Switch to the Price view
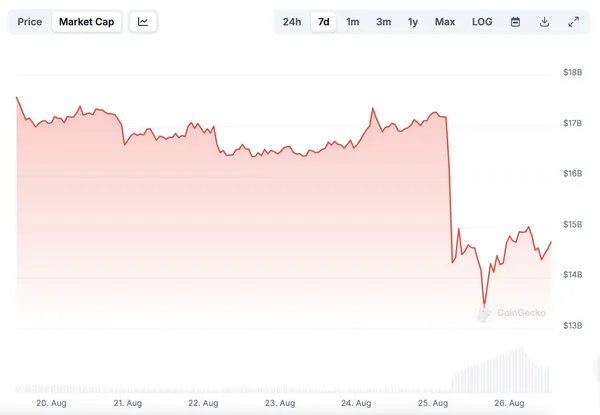Screen dimensions: 600x415 point(30,21)
